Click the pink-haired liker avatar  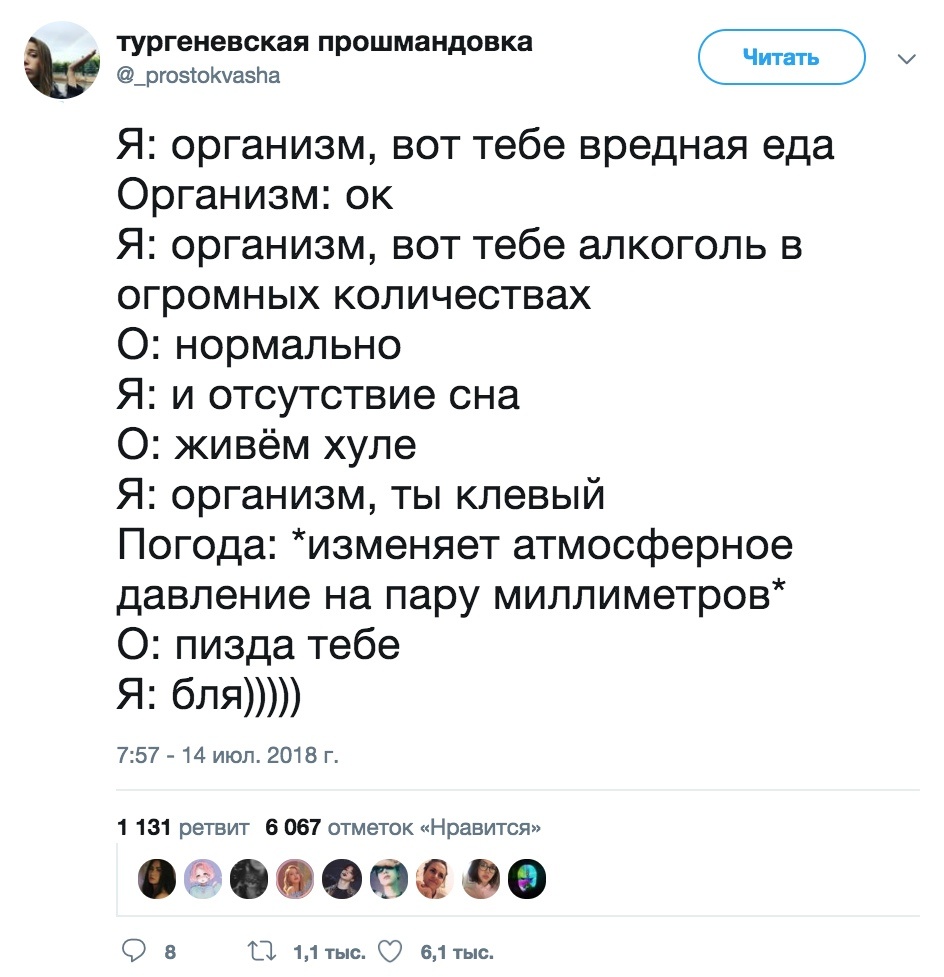tap(204, 881)
